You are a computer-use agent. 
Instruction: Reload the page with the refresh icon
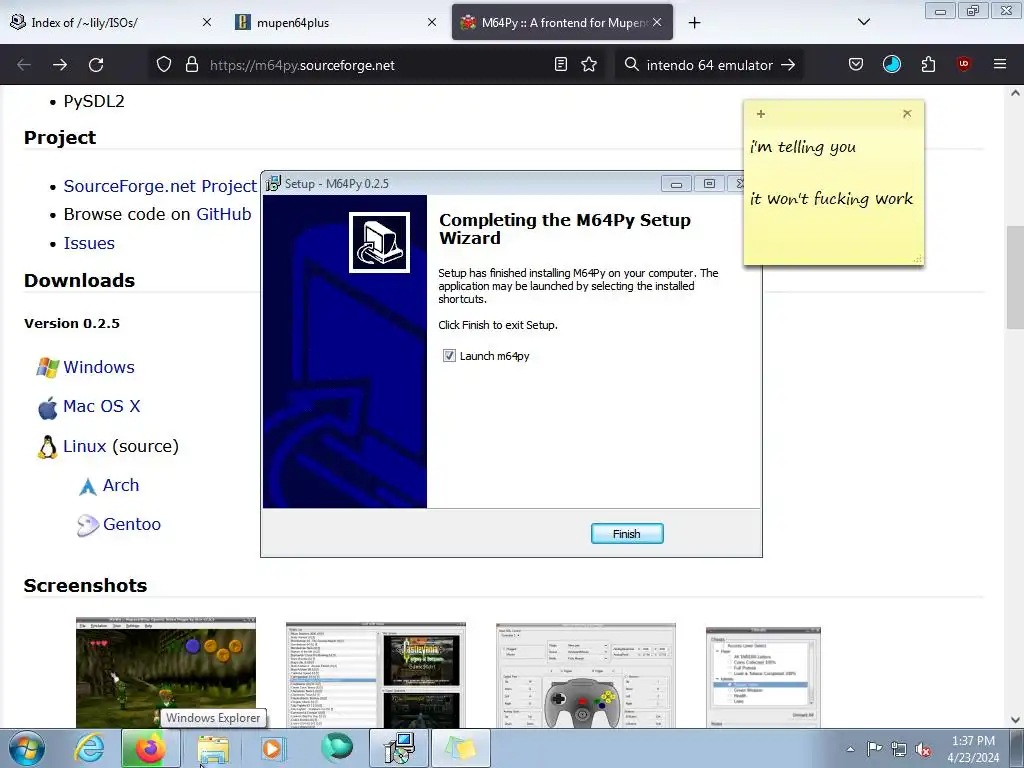click(96, 65)
